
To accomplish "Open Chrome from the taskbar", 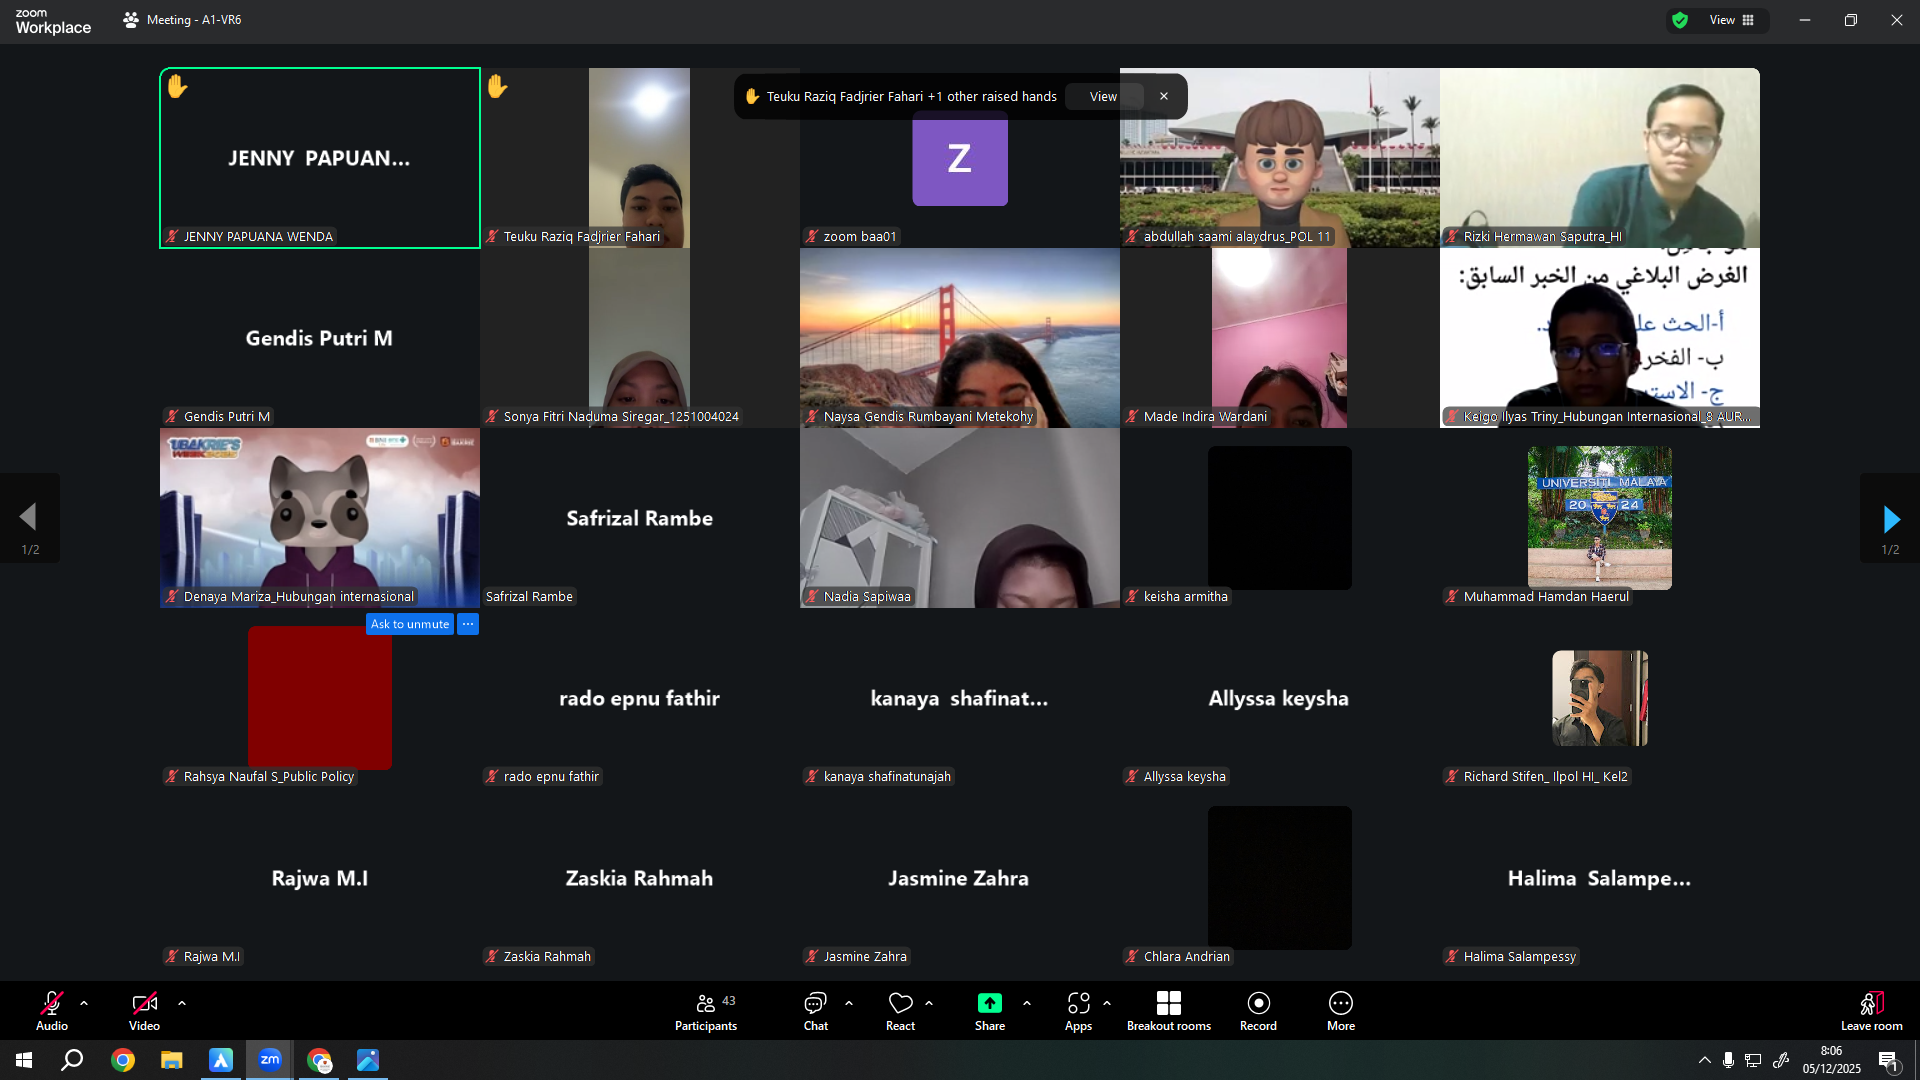I will [123, 1060].
